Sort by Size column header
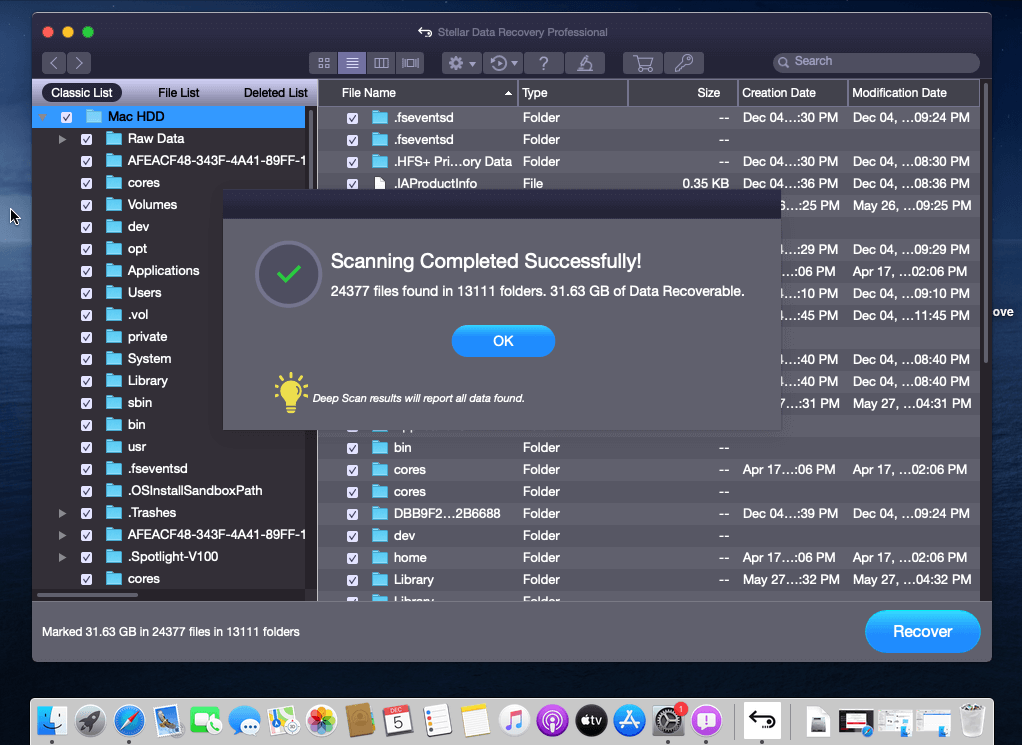Screen dimensions: 1022x745 click(682, 93)
